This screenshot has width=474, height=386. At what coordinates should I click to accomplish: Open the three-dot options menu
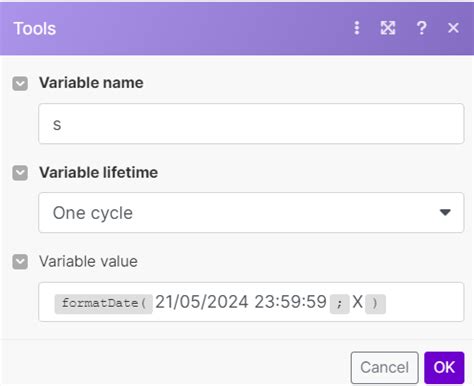357,28
